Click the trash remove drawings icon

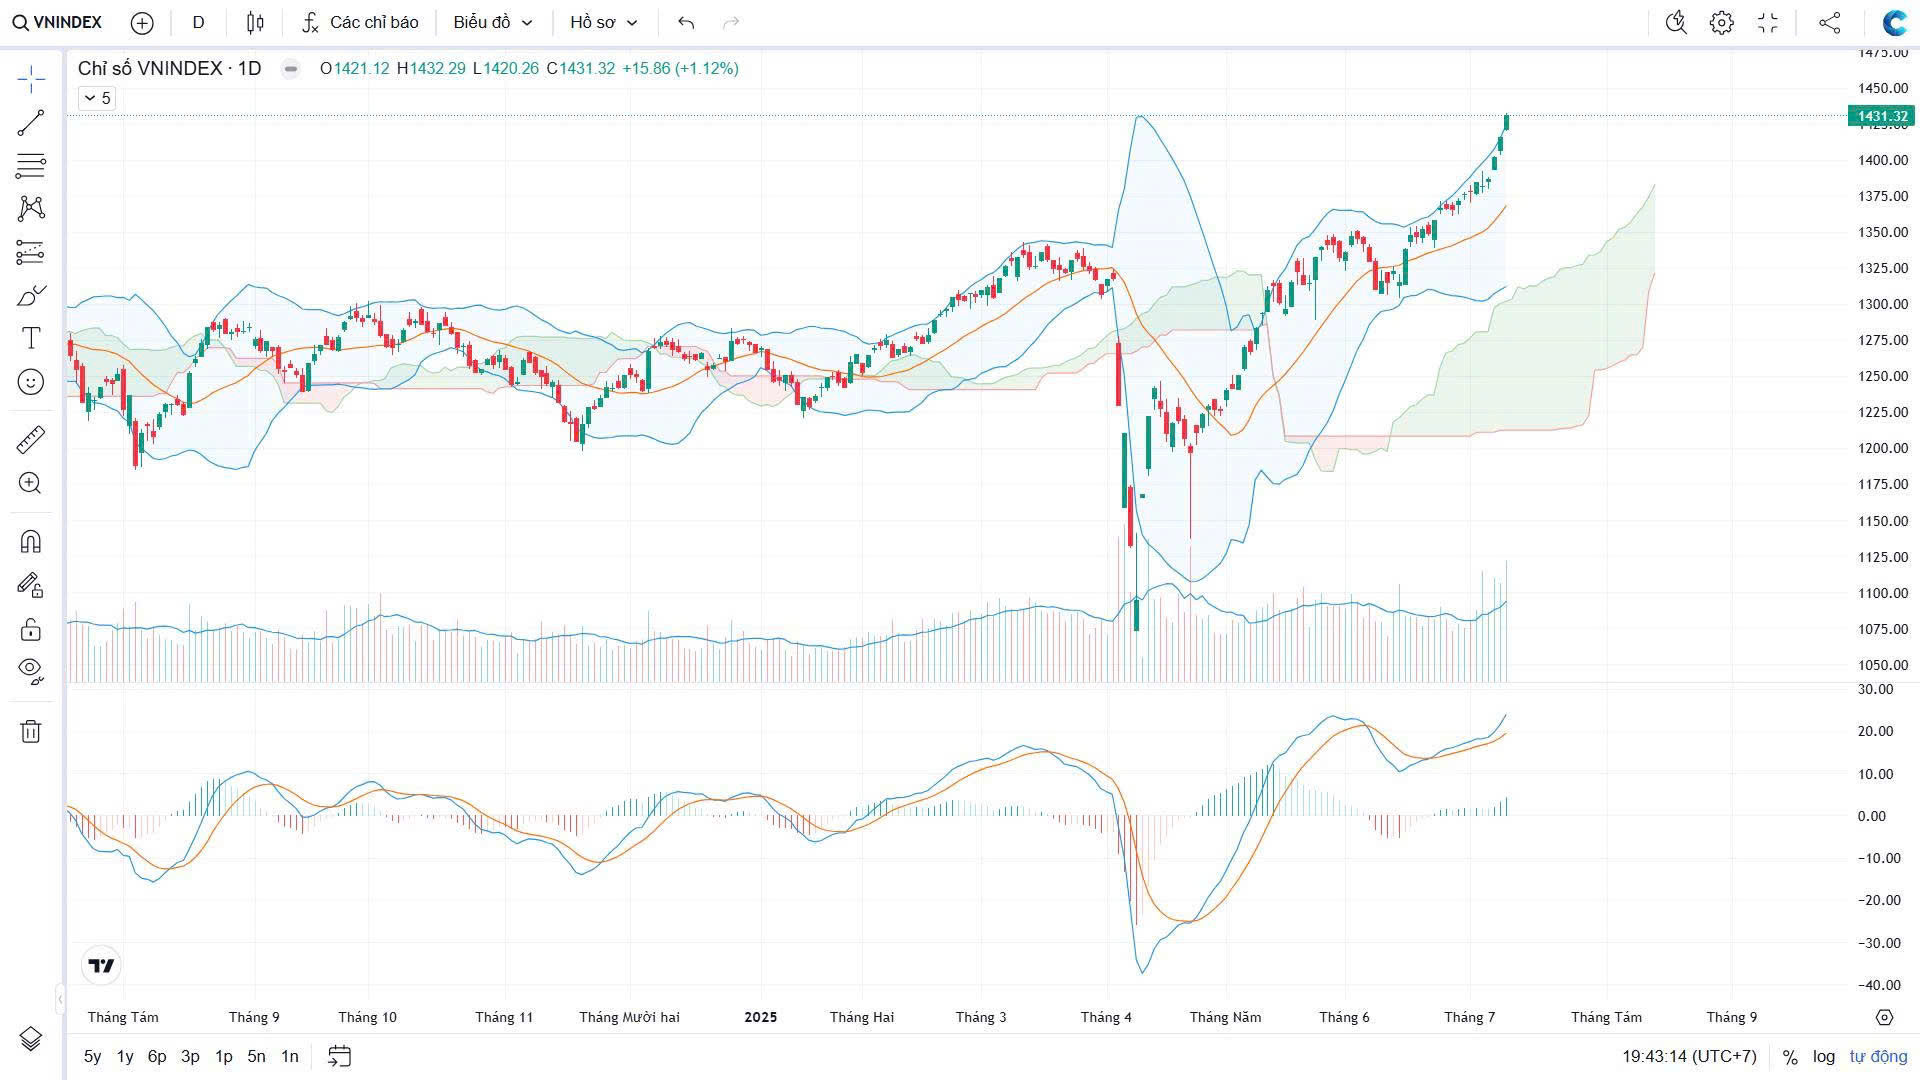[x=31, y=732]
